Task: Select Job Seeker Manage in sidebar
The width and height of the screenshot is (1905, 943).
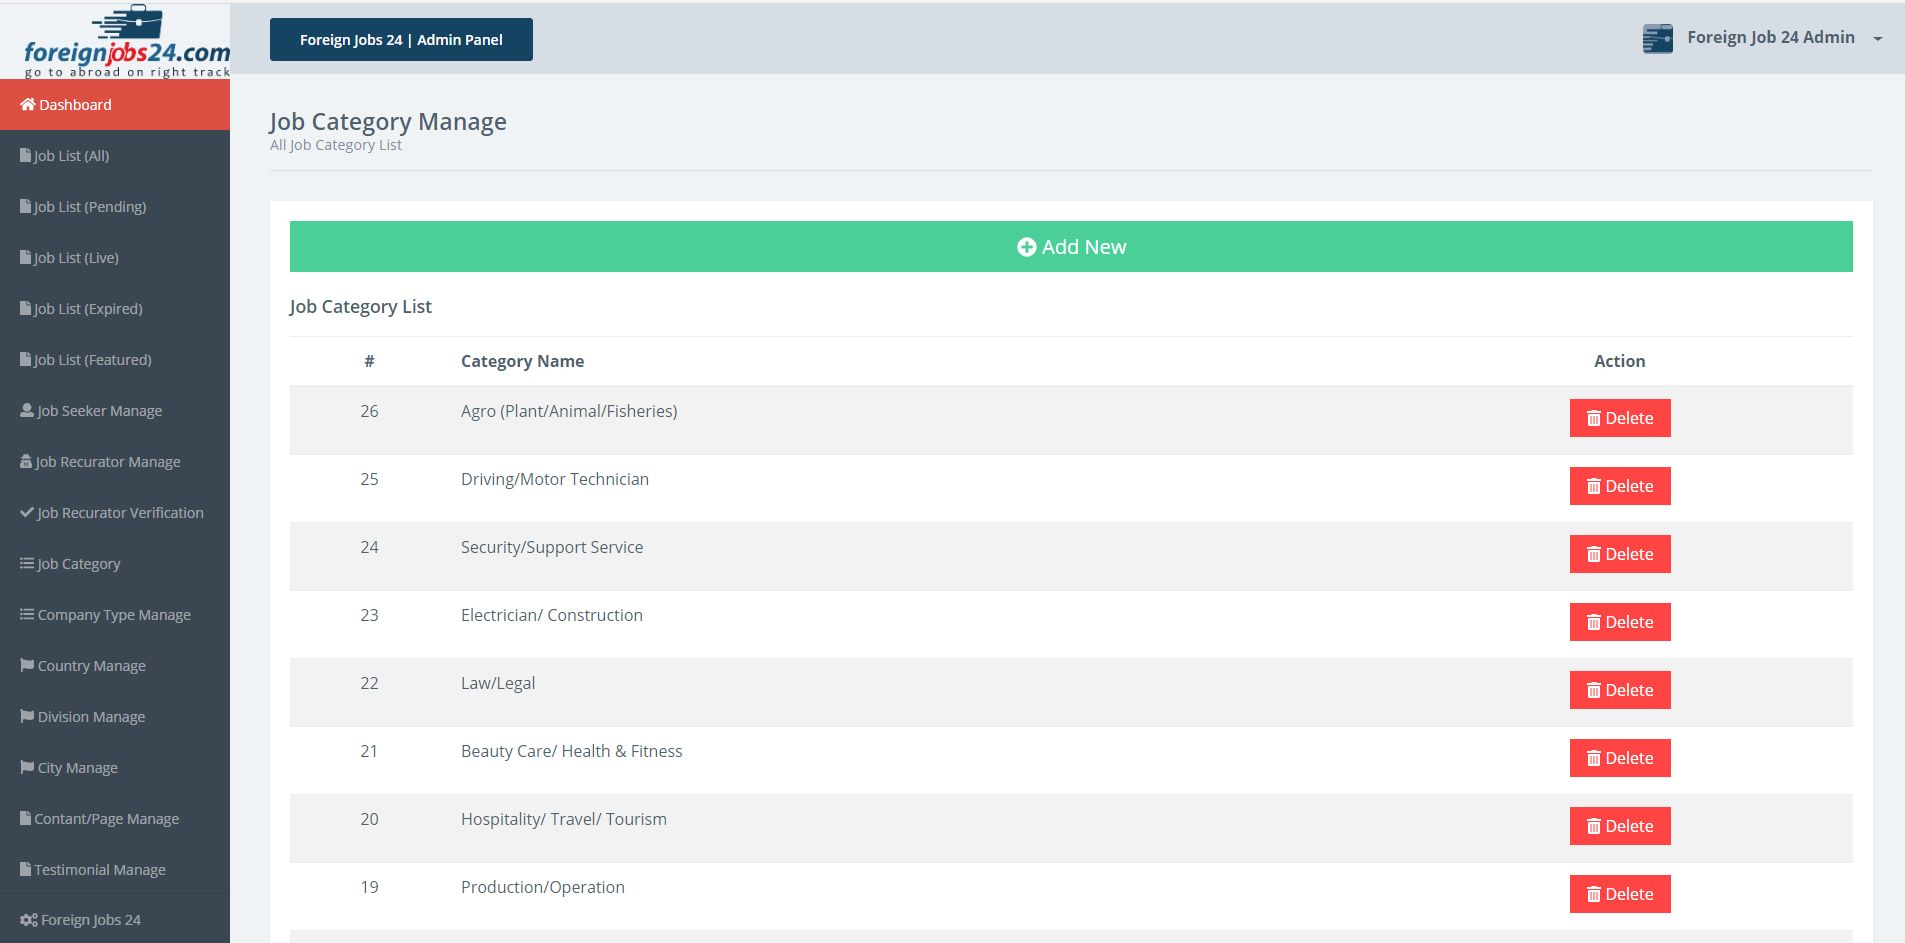Action: coord(115,410)
